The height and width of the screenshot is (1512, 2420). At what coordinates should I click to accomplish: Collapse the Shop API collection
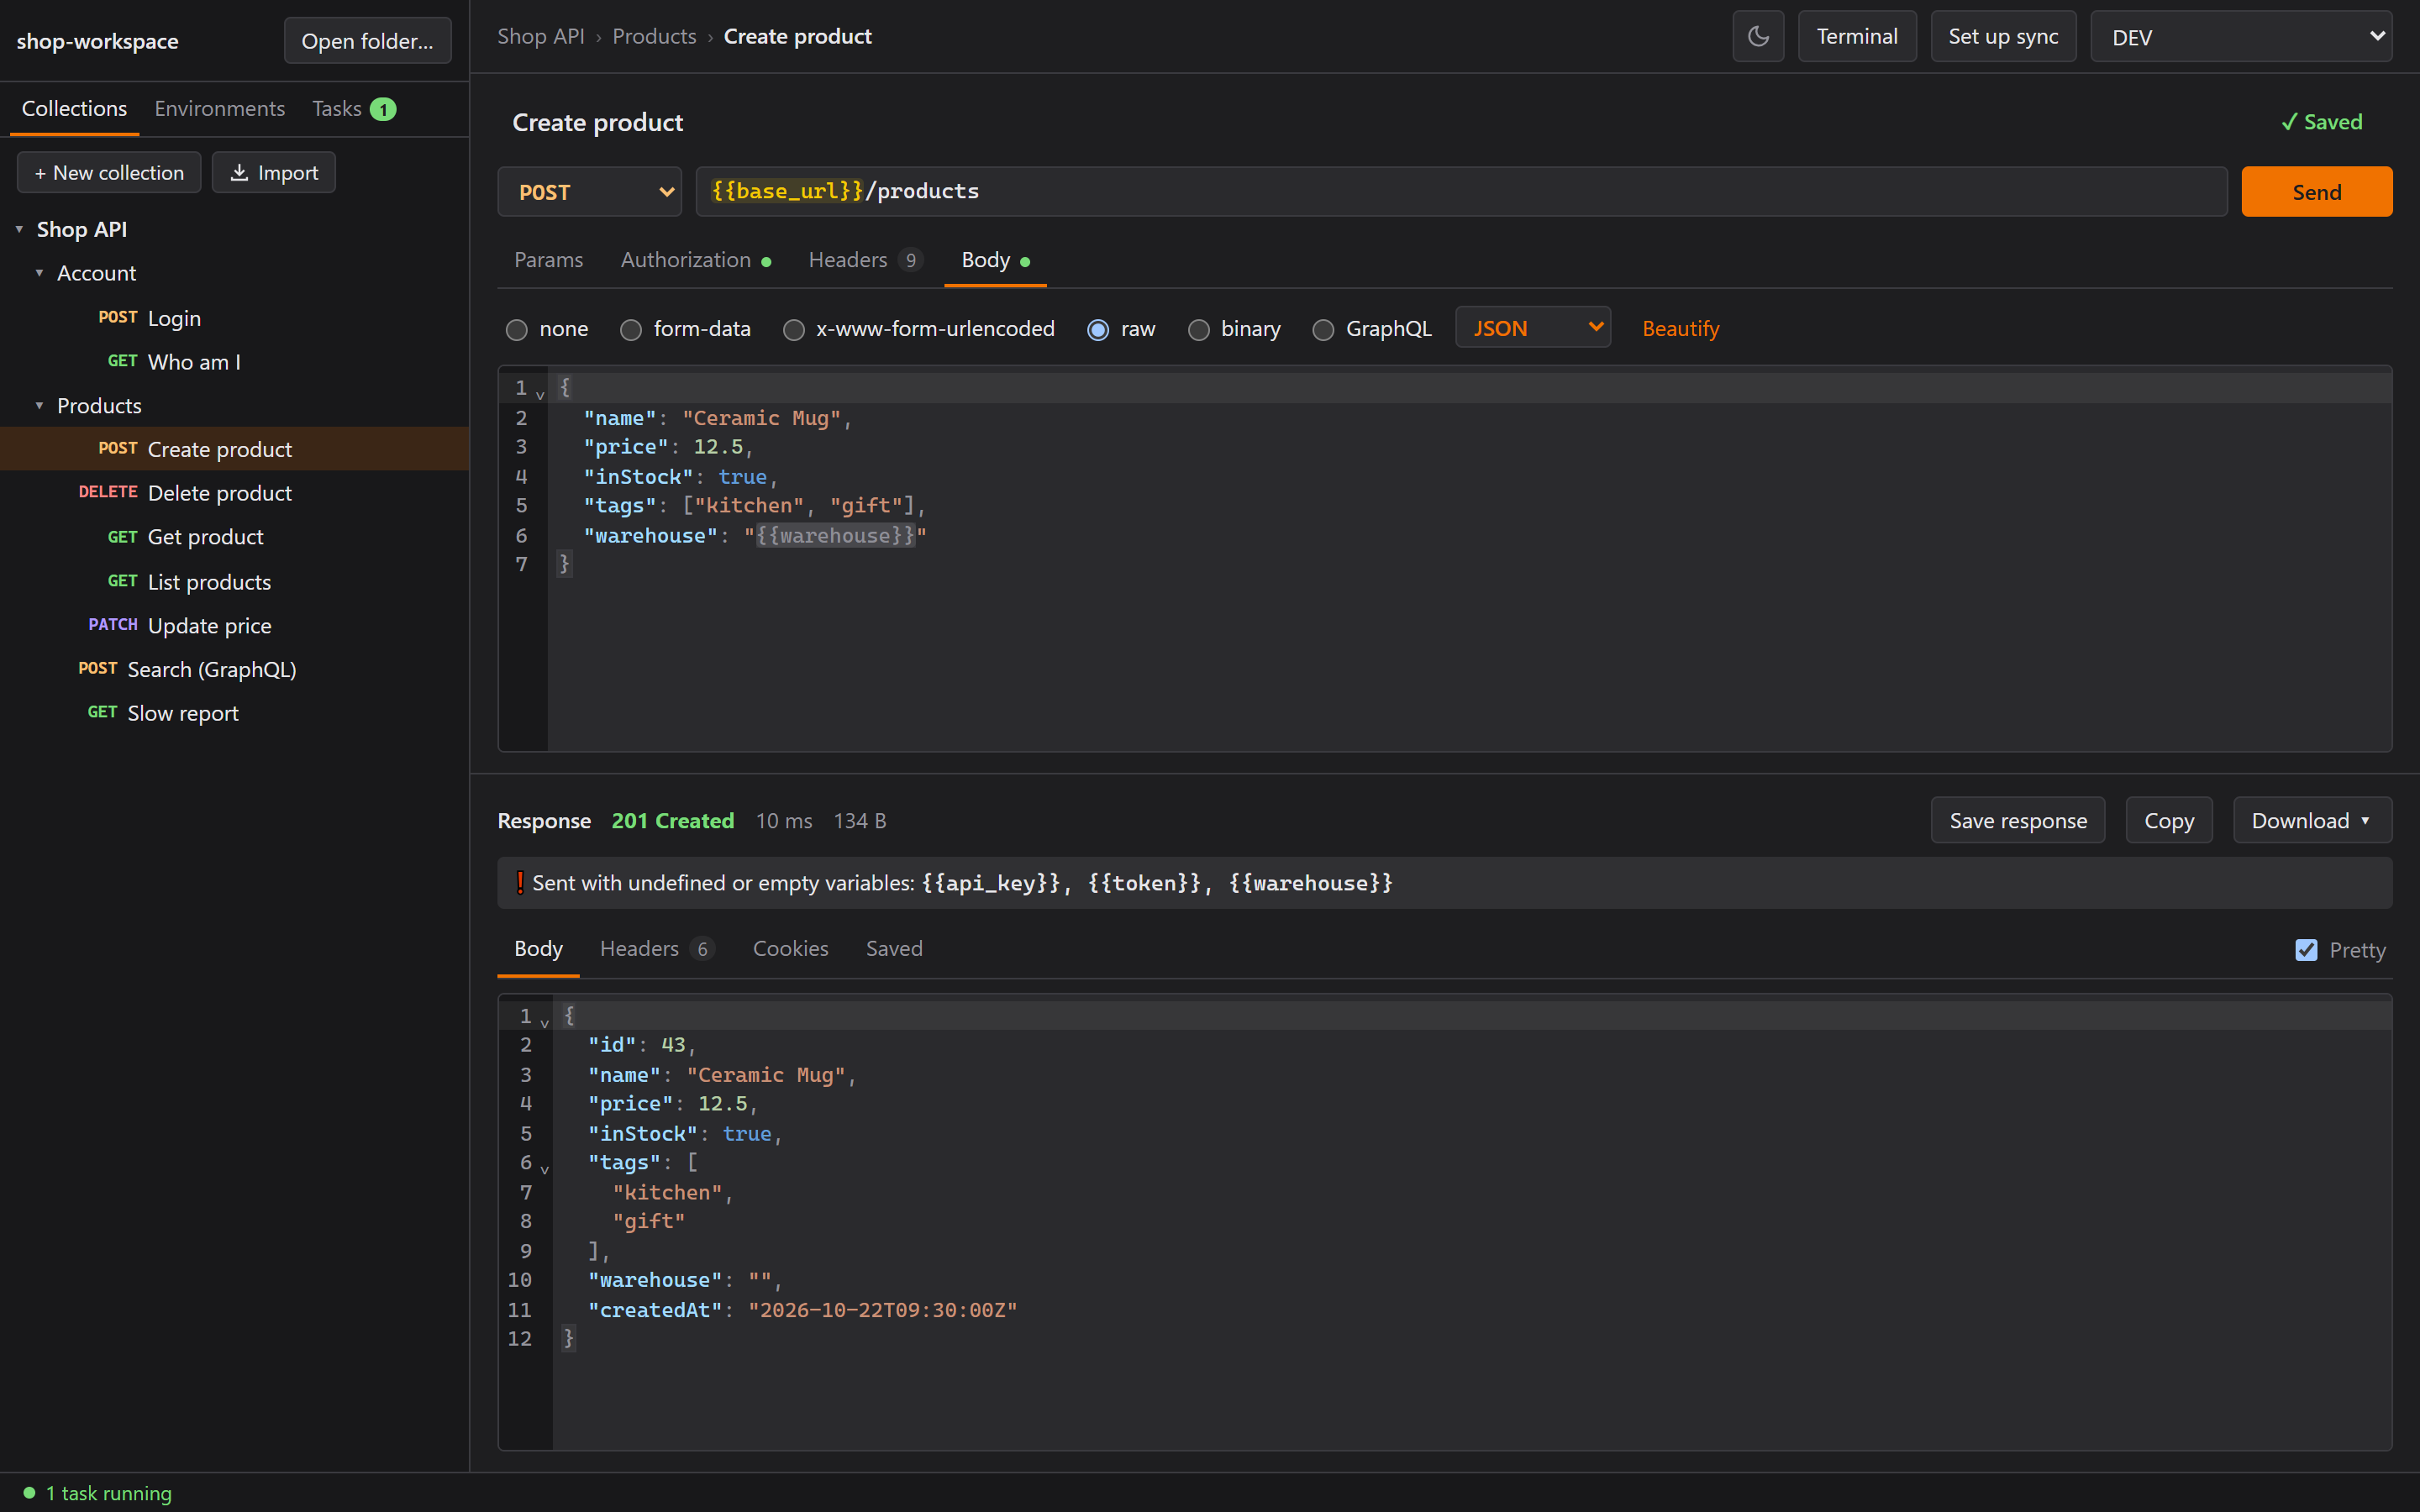19,229
